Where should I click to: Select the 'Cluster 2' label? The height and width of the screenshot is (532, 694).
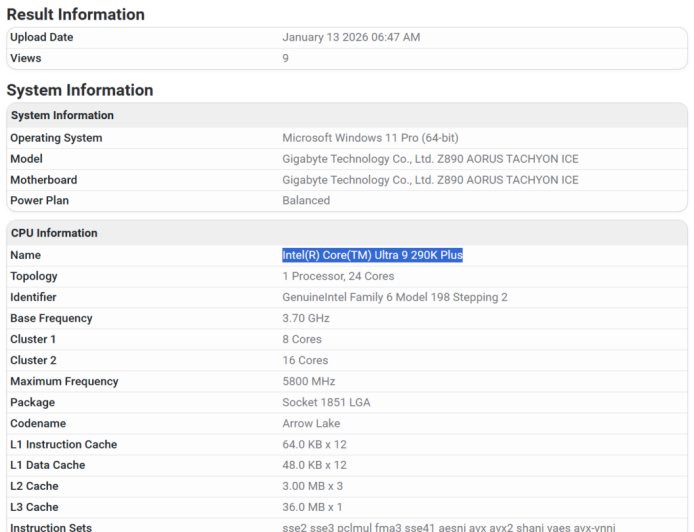(33, 360)
